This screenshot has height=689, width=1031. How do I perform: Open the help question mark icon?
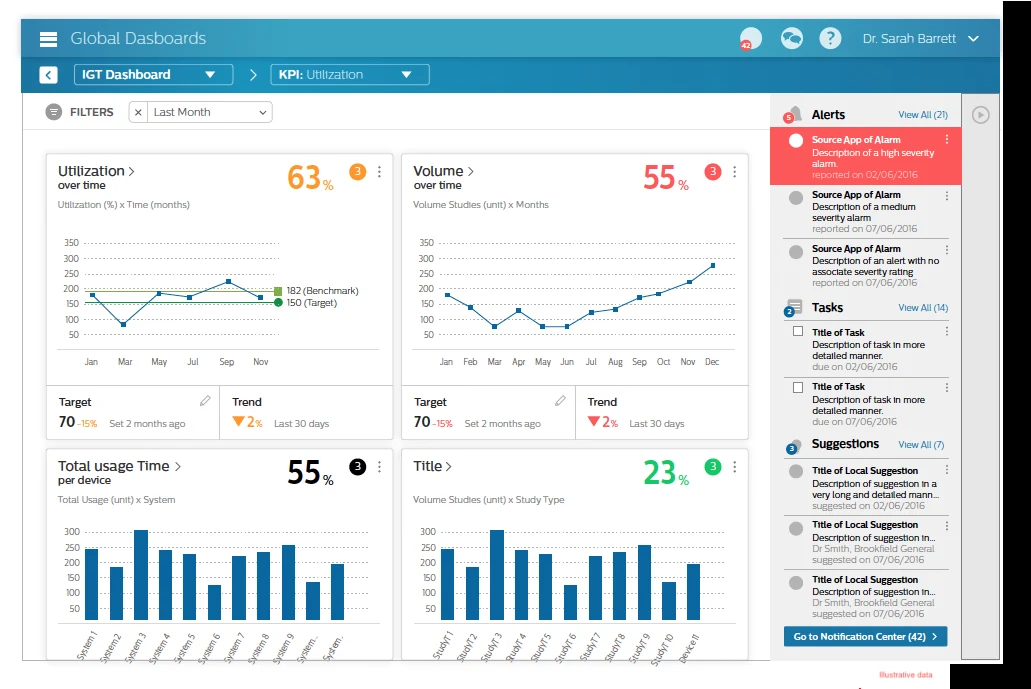click(830, 39)
